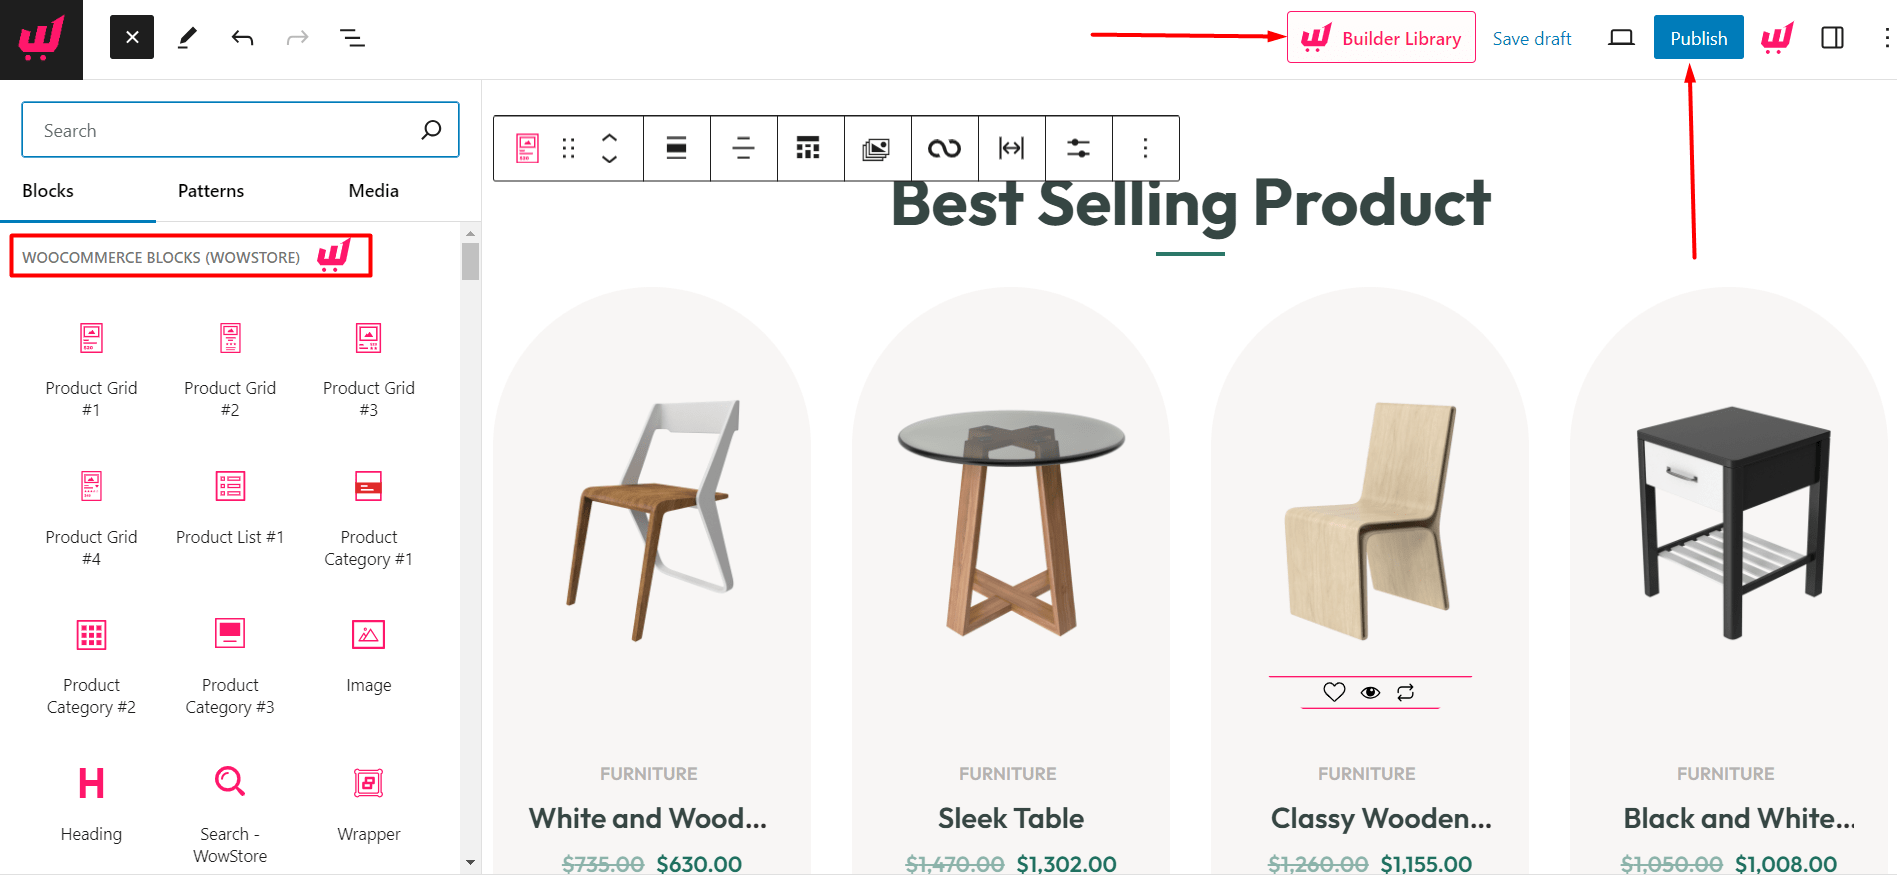Image resolution: width=1897 pixels, height=875 pixels.
Task: Redo the last undone change
Action: pyautogui.click(x=297, y=38)
